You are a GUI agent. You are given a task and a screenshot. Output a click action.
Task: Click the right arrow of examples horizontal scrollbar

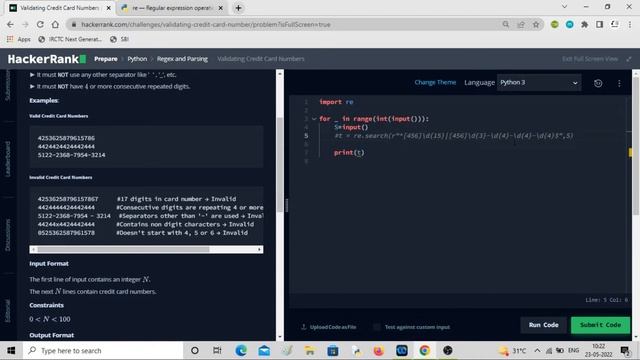tap(259, 249)
